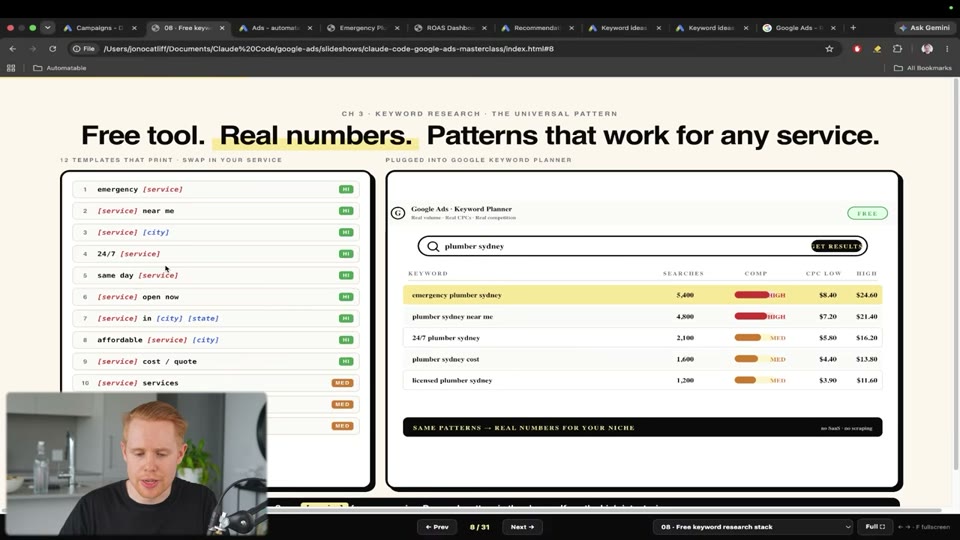Click the magnifier icon in search box
Viewport: 960px width, 540px height.
click(433, 246)
